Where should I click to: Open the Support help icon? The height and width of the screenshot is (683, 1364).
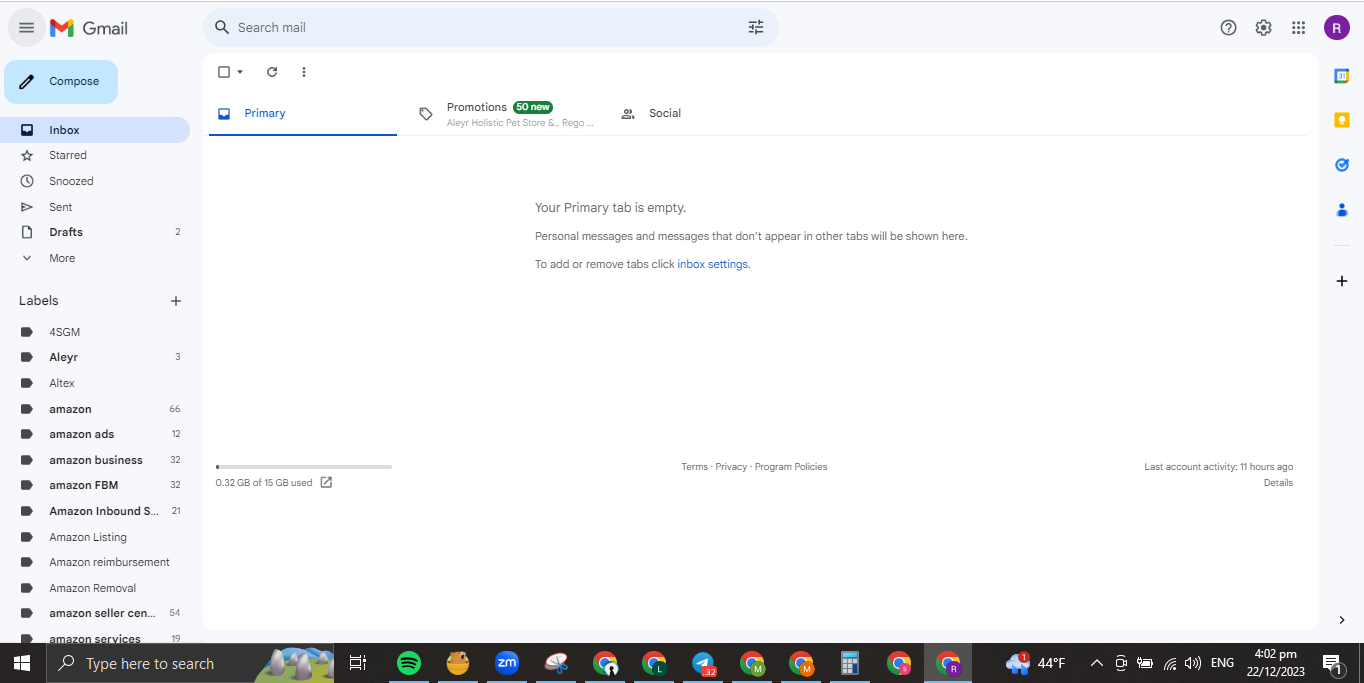click(x=1229, y=28)
